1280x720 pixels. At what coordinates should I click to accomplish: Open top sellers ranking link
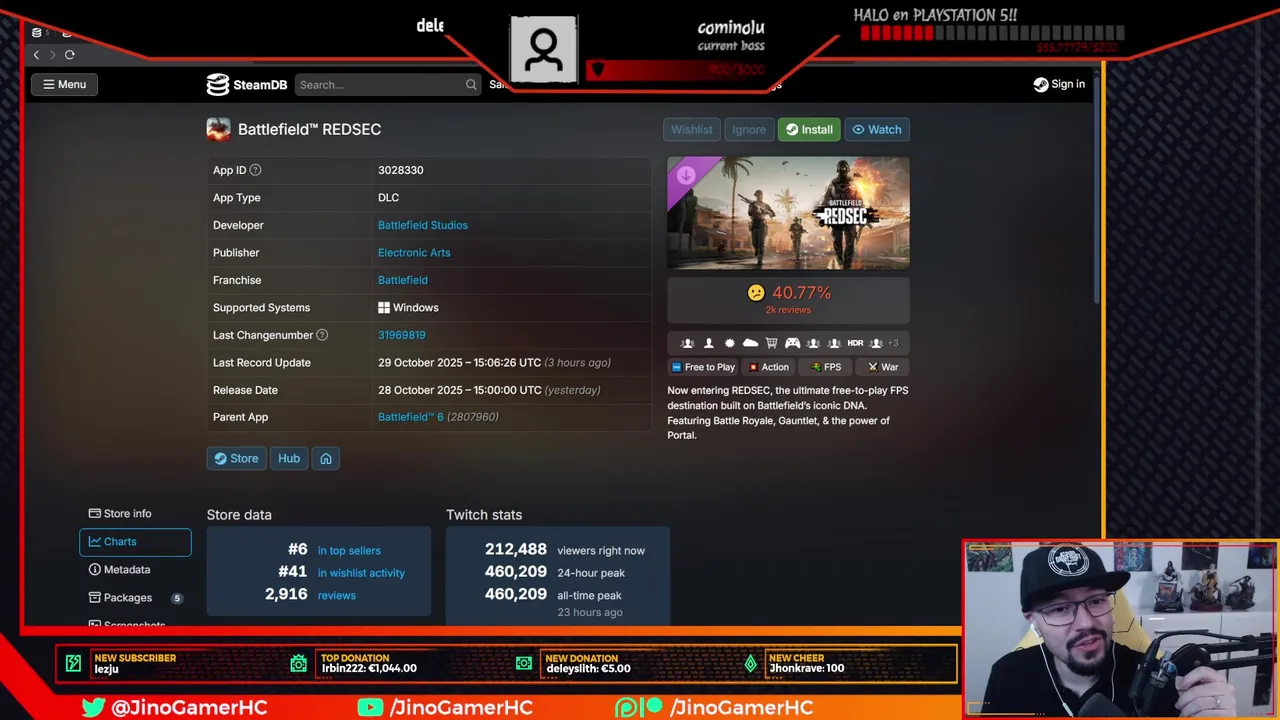349,550
